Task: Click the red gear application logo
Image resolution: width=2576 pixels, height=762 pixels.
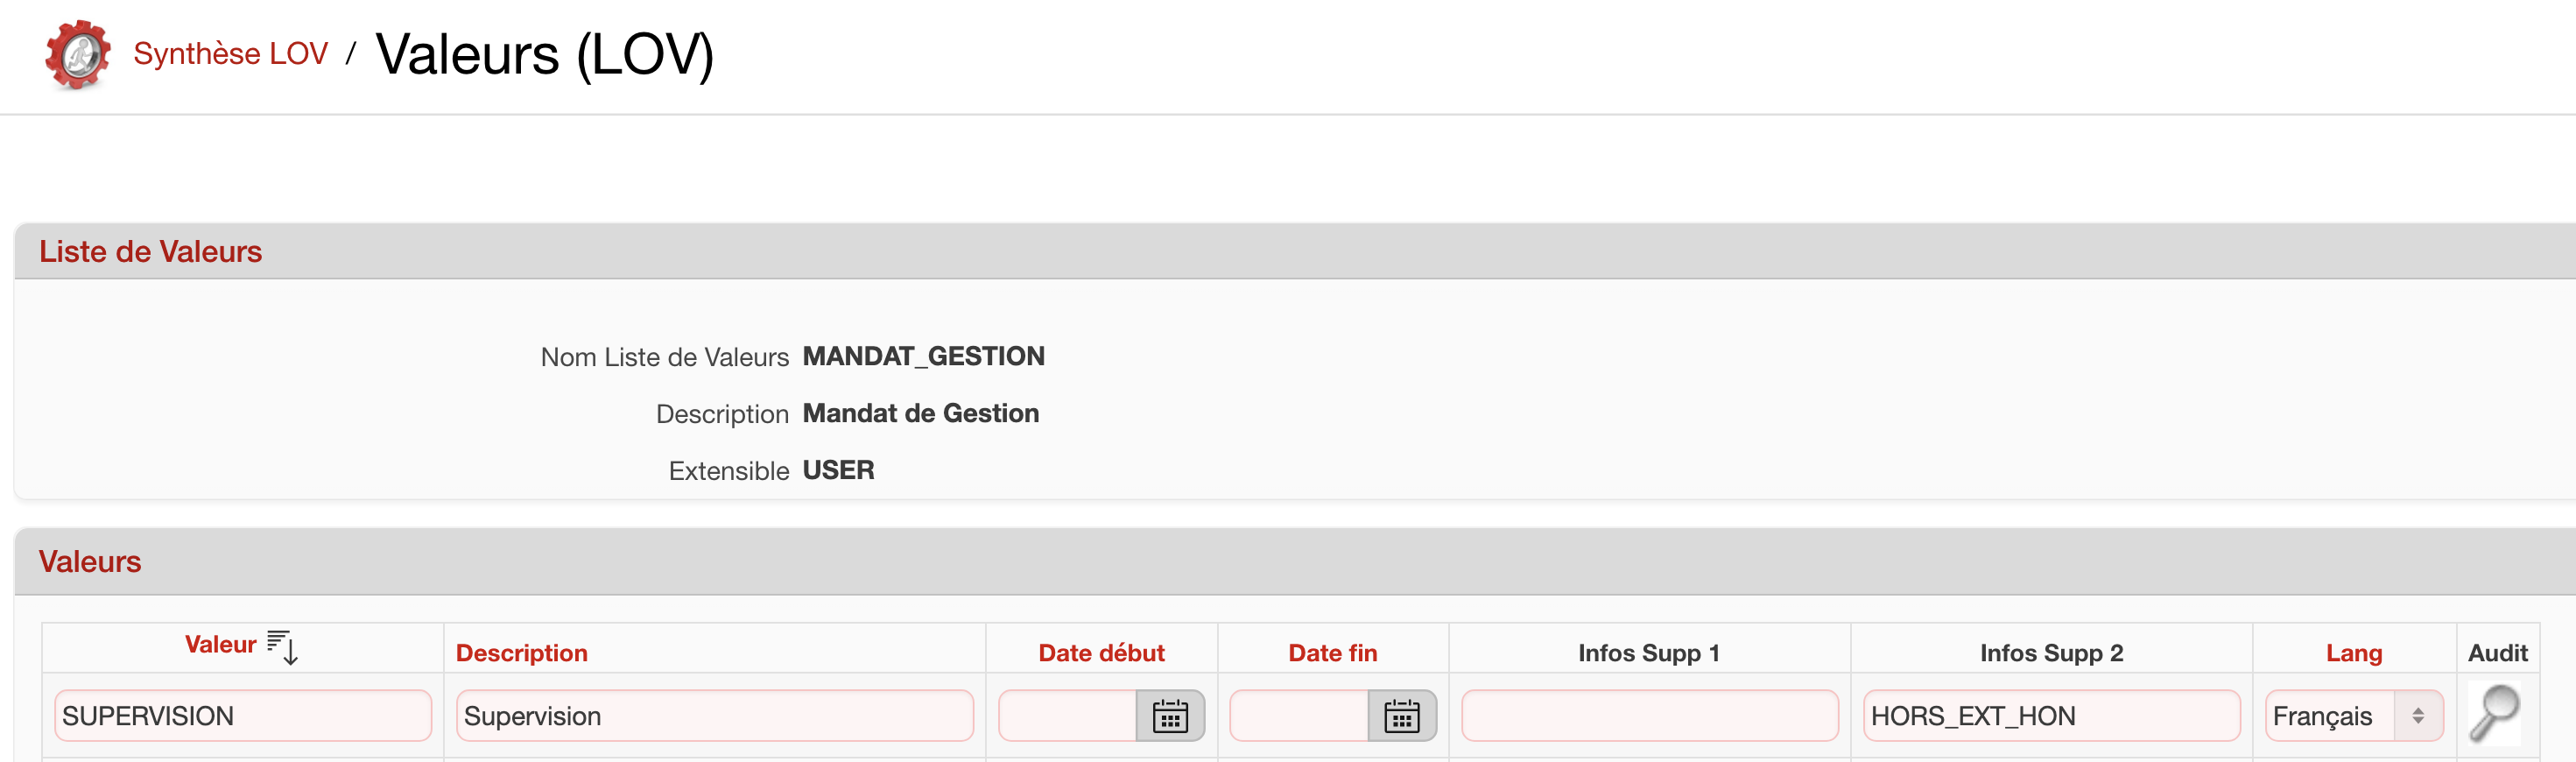Action: coord(77,55)
